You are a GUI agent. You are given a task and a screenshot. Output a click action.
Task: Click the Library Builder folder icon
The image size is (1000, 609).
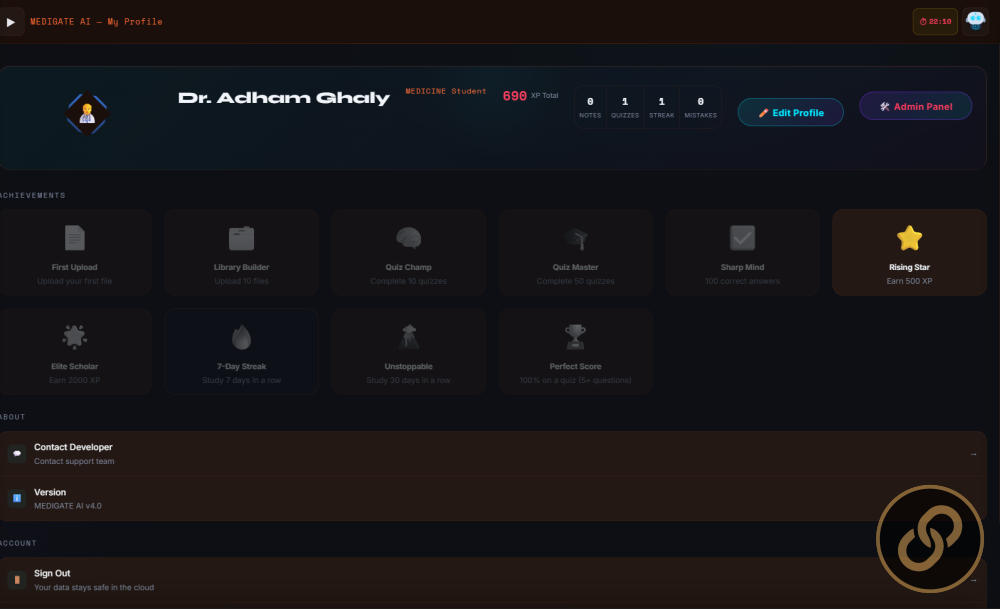point(242,238)
